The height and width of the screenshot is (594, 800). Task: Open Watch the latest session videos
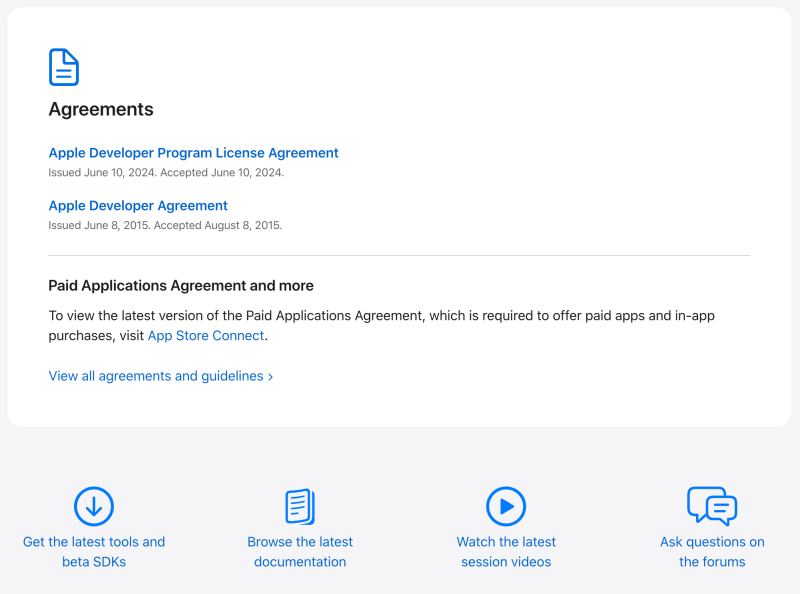[506, 552]
